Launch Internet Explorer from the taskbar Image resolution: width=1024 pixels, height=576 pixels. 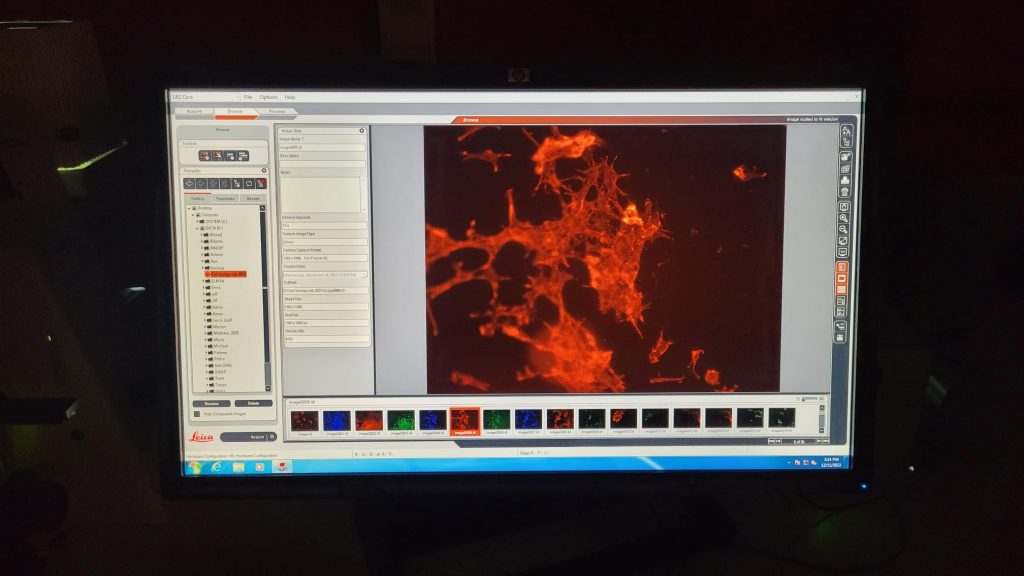[216, 468]
